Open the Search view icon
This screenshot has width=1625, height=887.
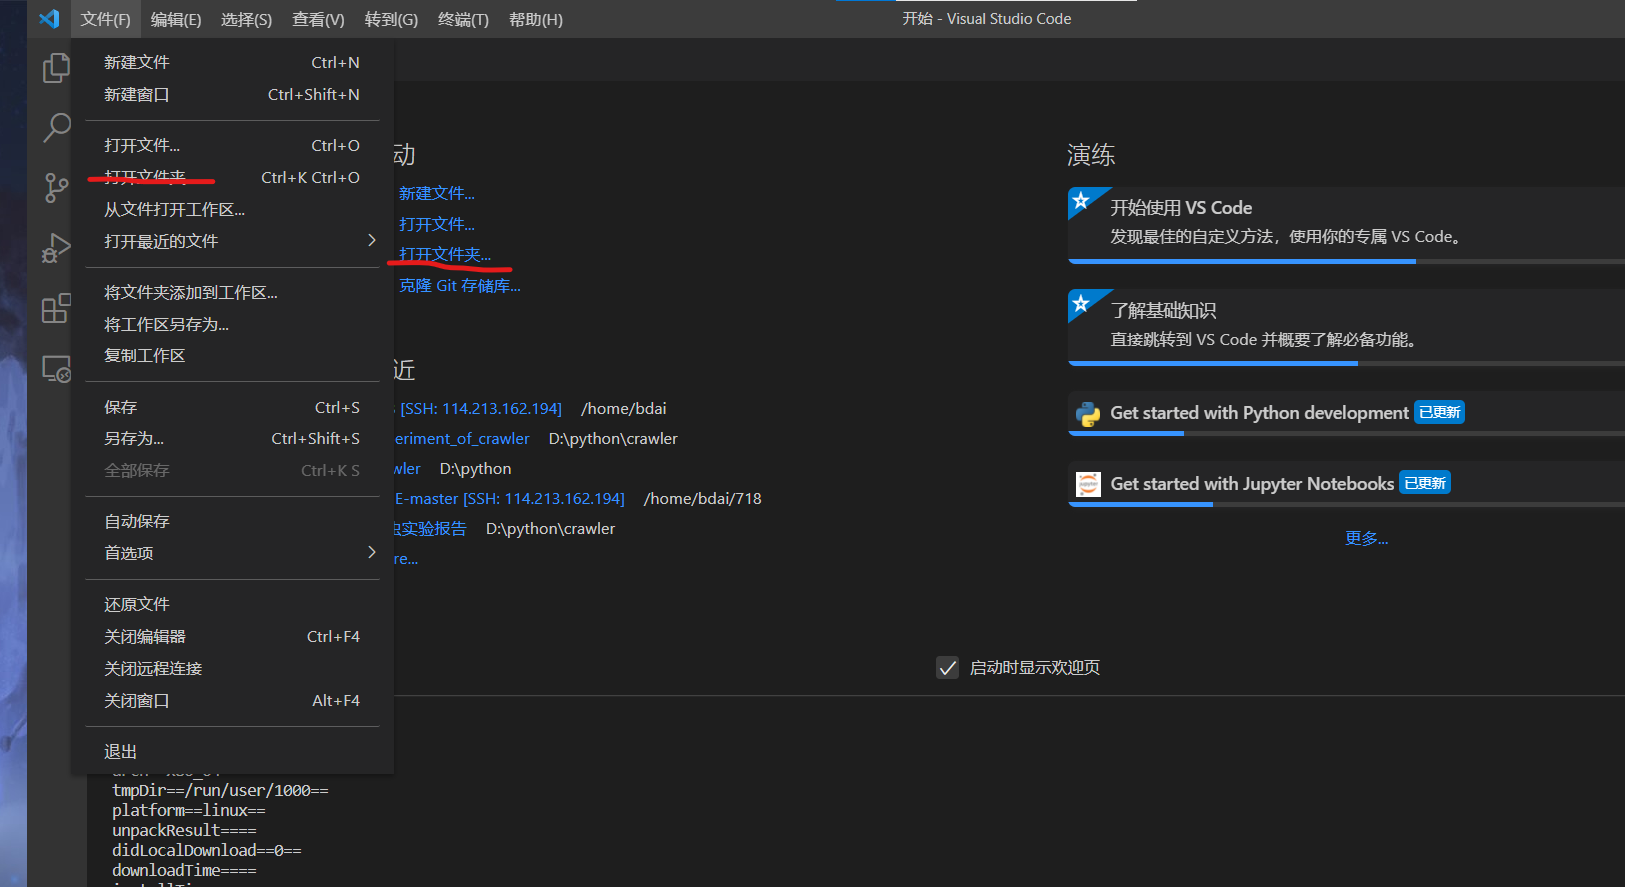56,127
